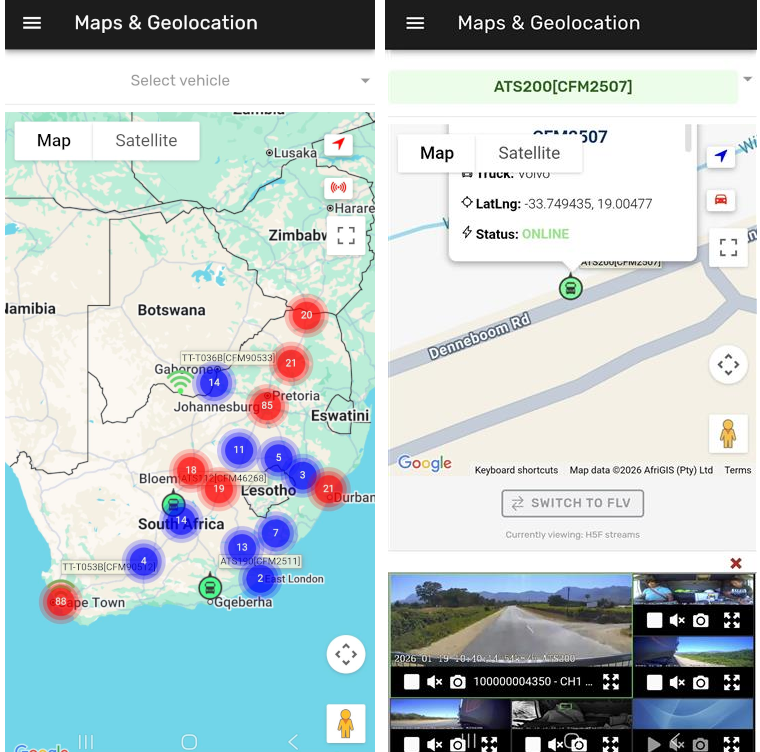
Task: Click SWITCH TO FLV button
Action: tap(572, 503)
